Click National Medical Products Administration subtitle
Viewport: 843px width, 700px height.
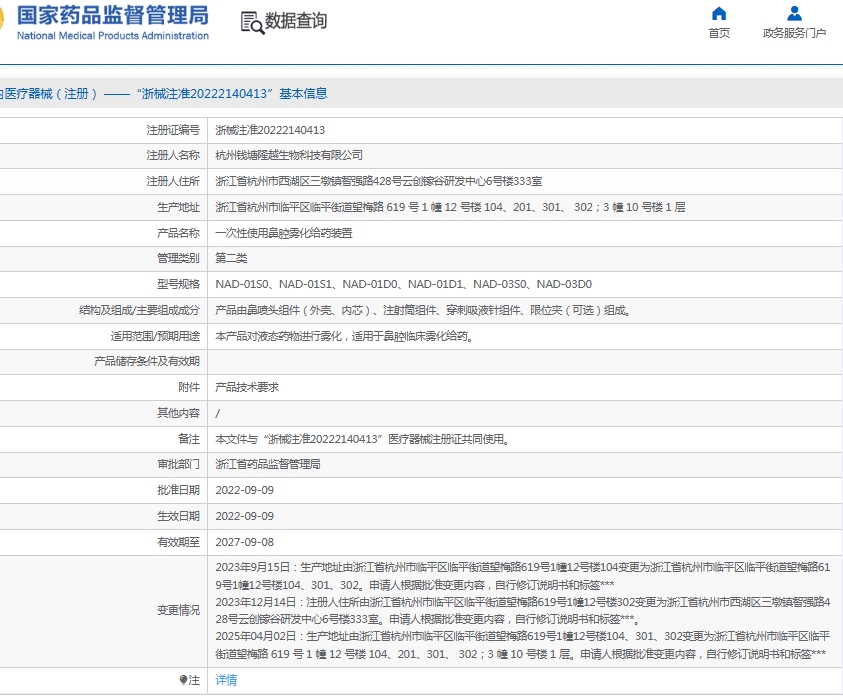click(x=112, y=35)
